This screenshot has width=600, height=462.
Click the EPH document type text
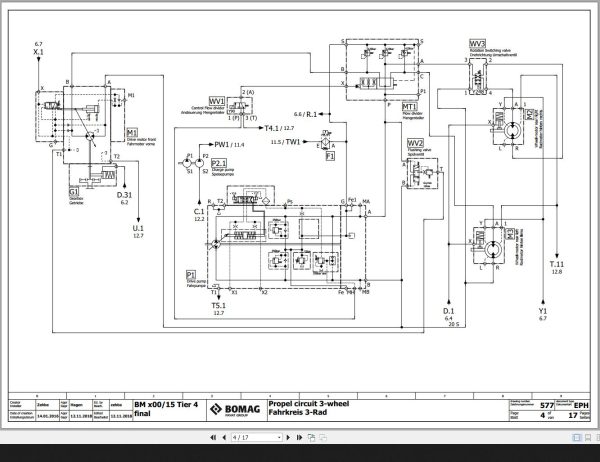(581, 405)
